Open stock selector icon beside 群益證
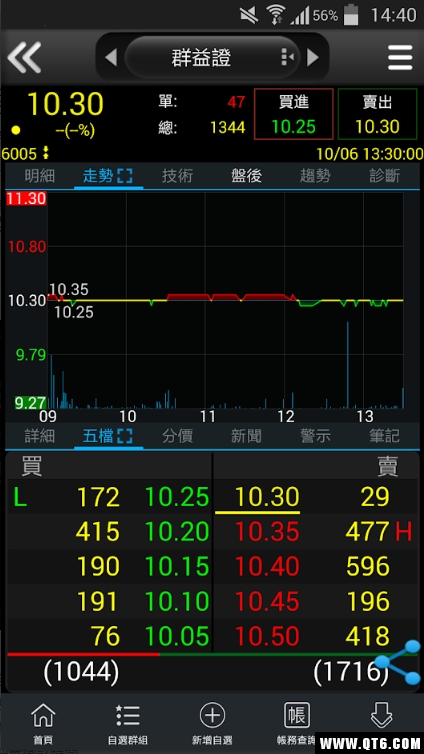The height and width of the screenshot is (754, 424). pyautogui.click(x=287, y=58)
